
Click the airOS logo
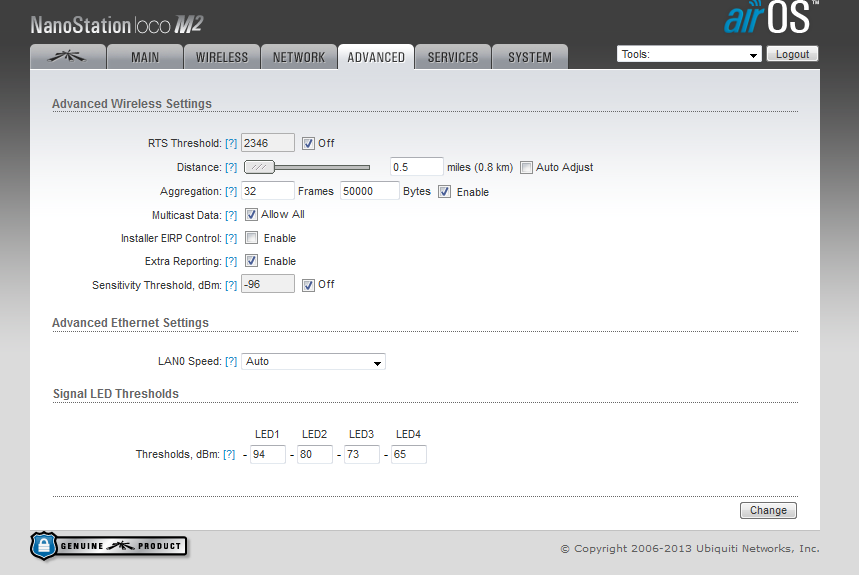770,18
